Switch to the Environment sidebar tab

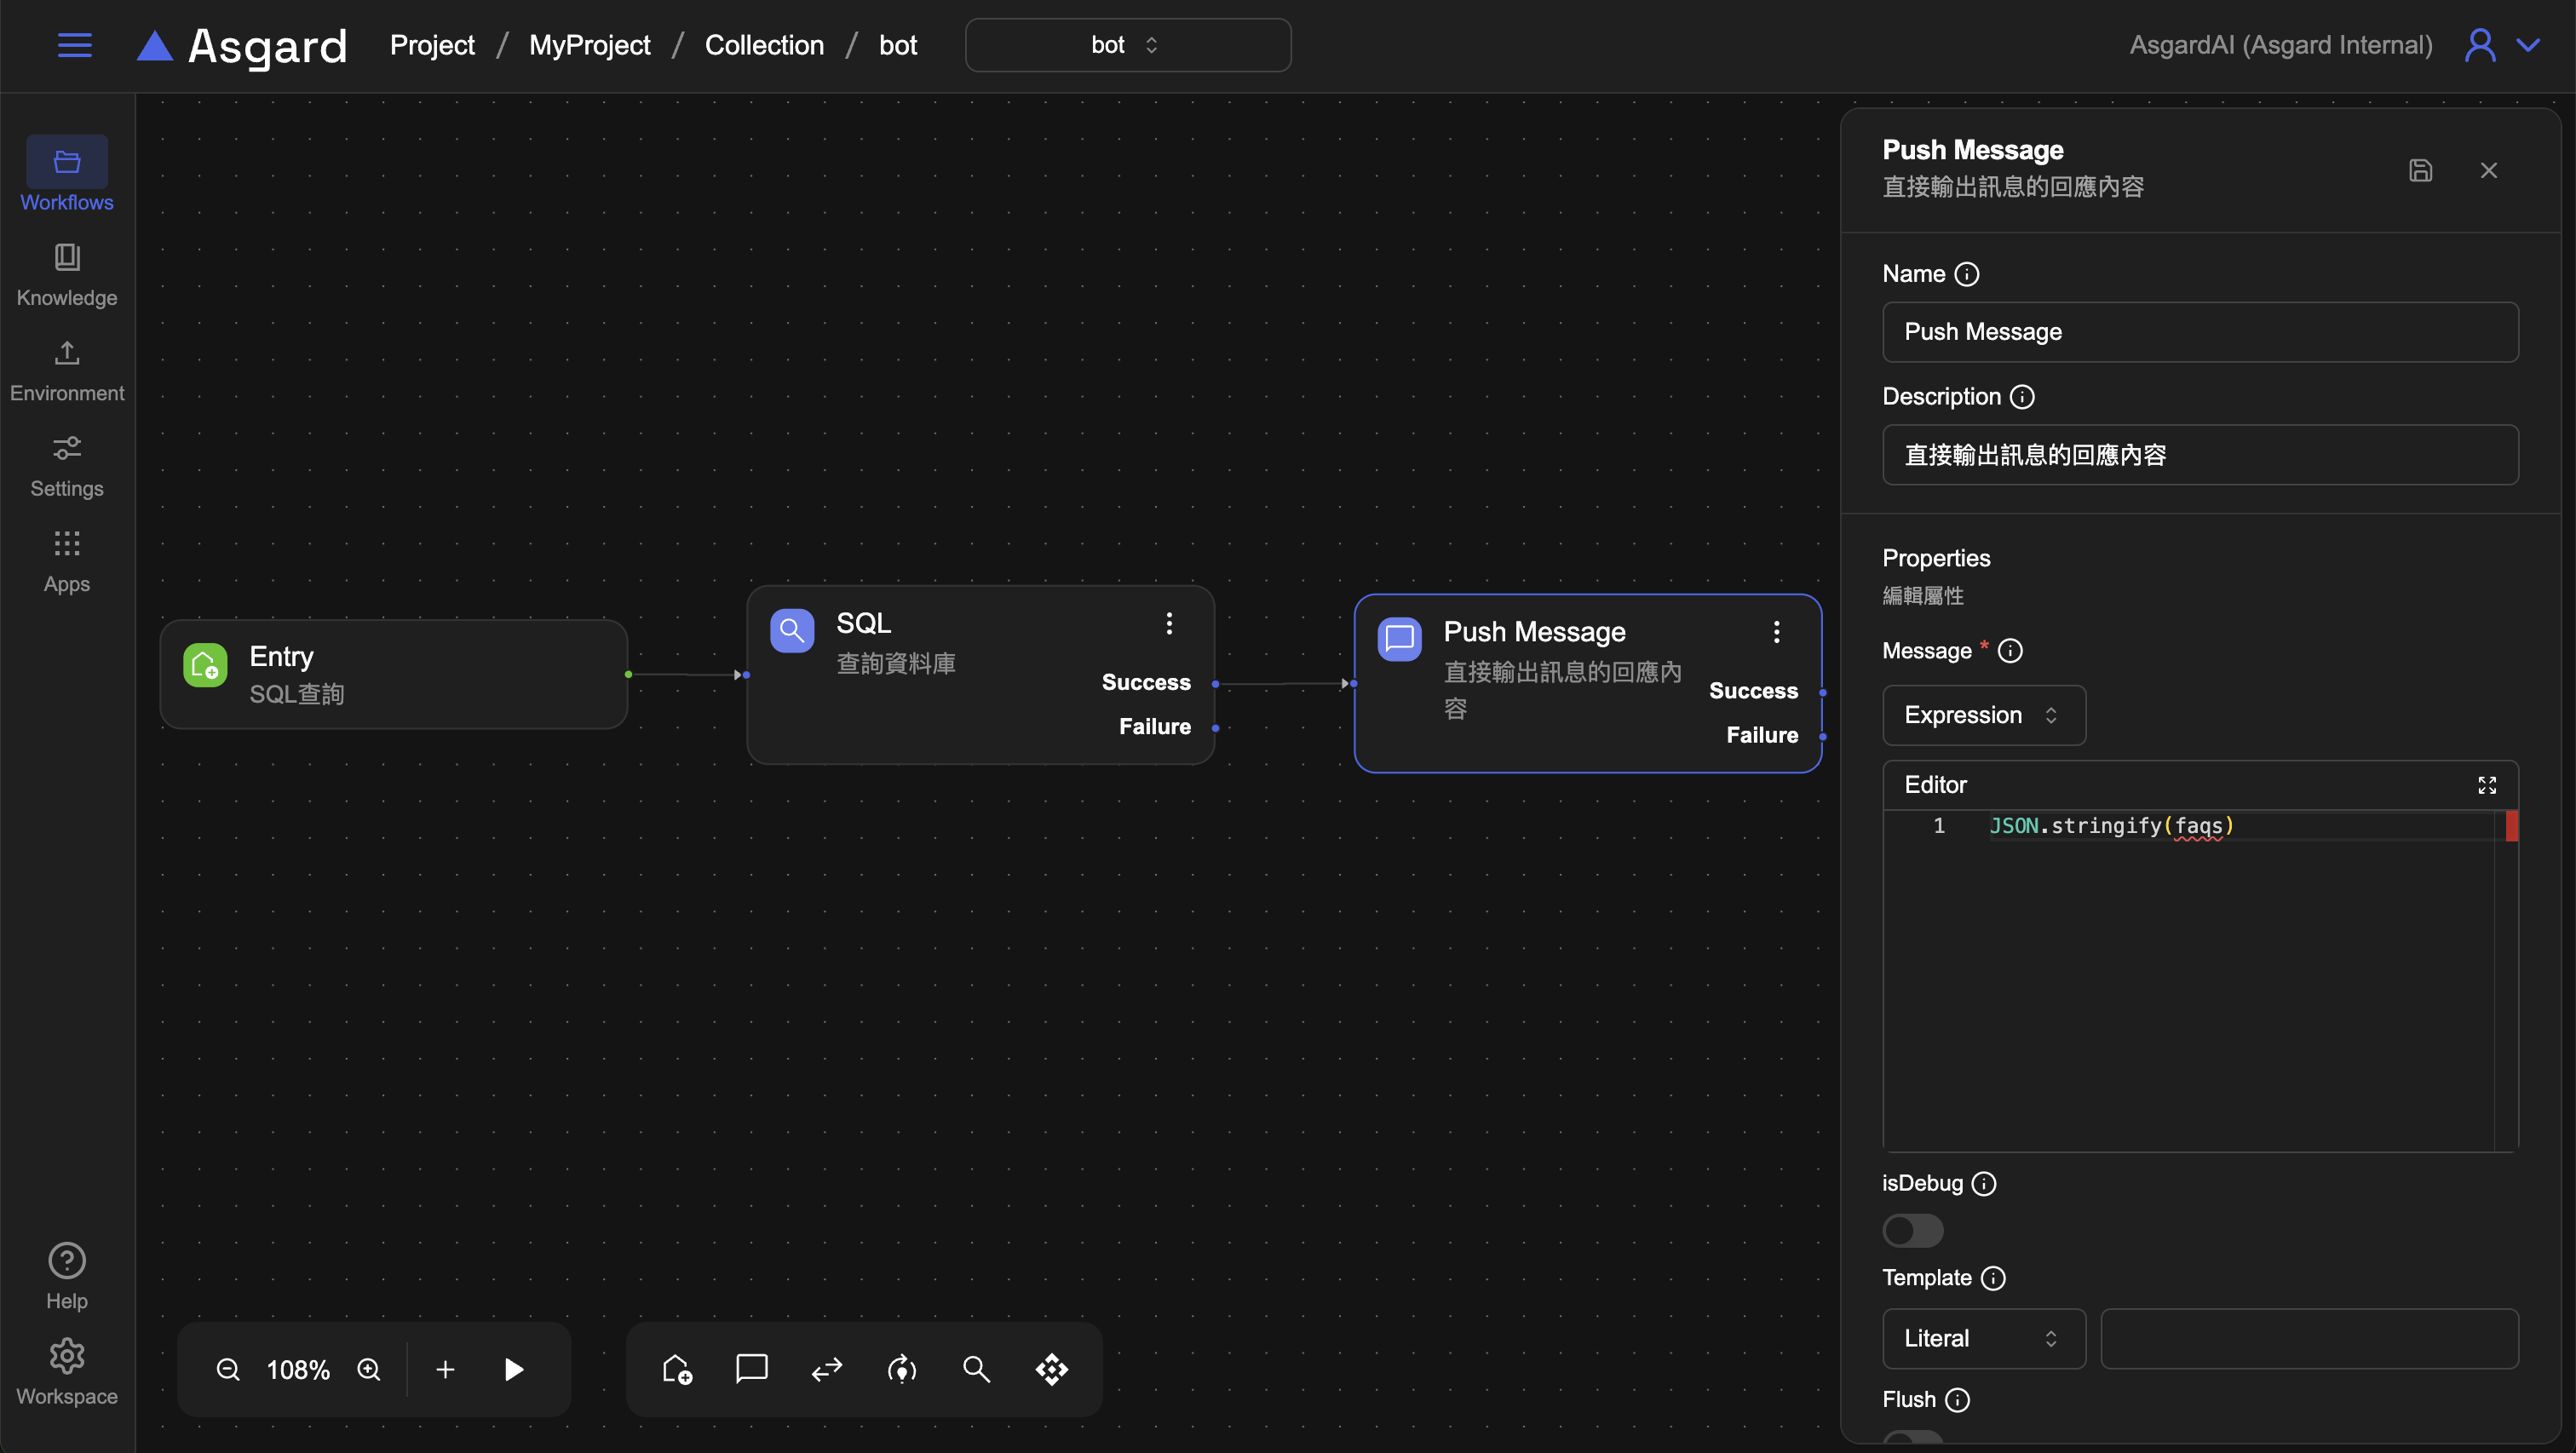(x=67, y=370)
